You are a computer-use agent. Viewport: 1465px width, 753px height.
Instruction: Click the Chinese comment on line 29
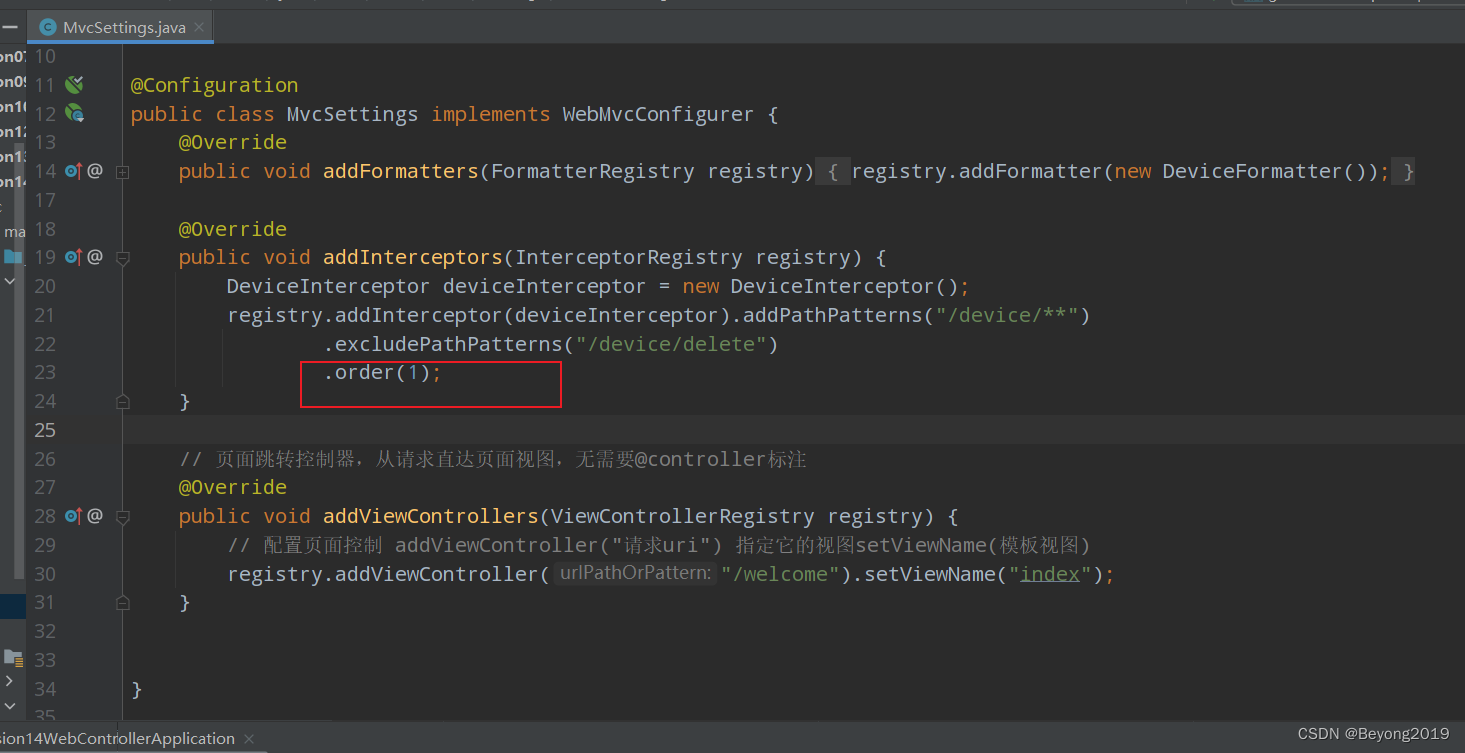point(659,545)
